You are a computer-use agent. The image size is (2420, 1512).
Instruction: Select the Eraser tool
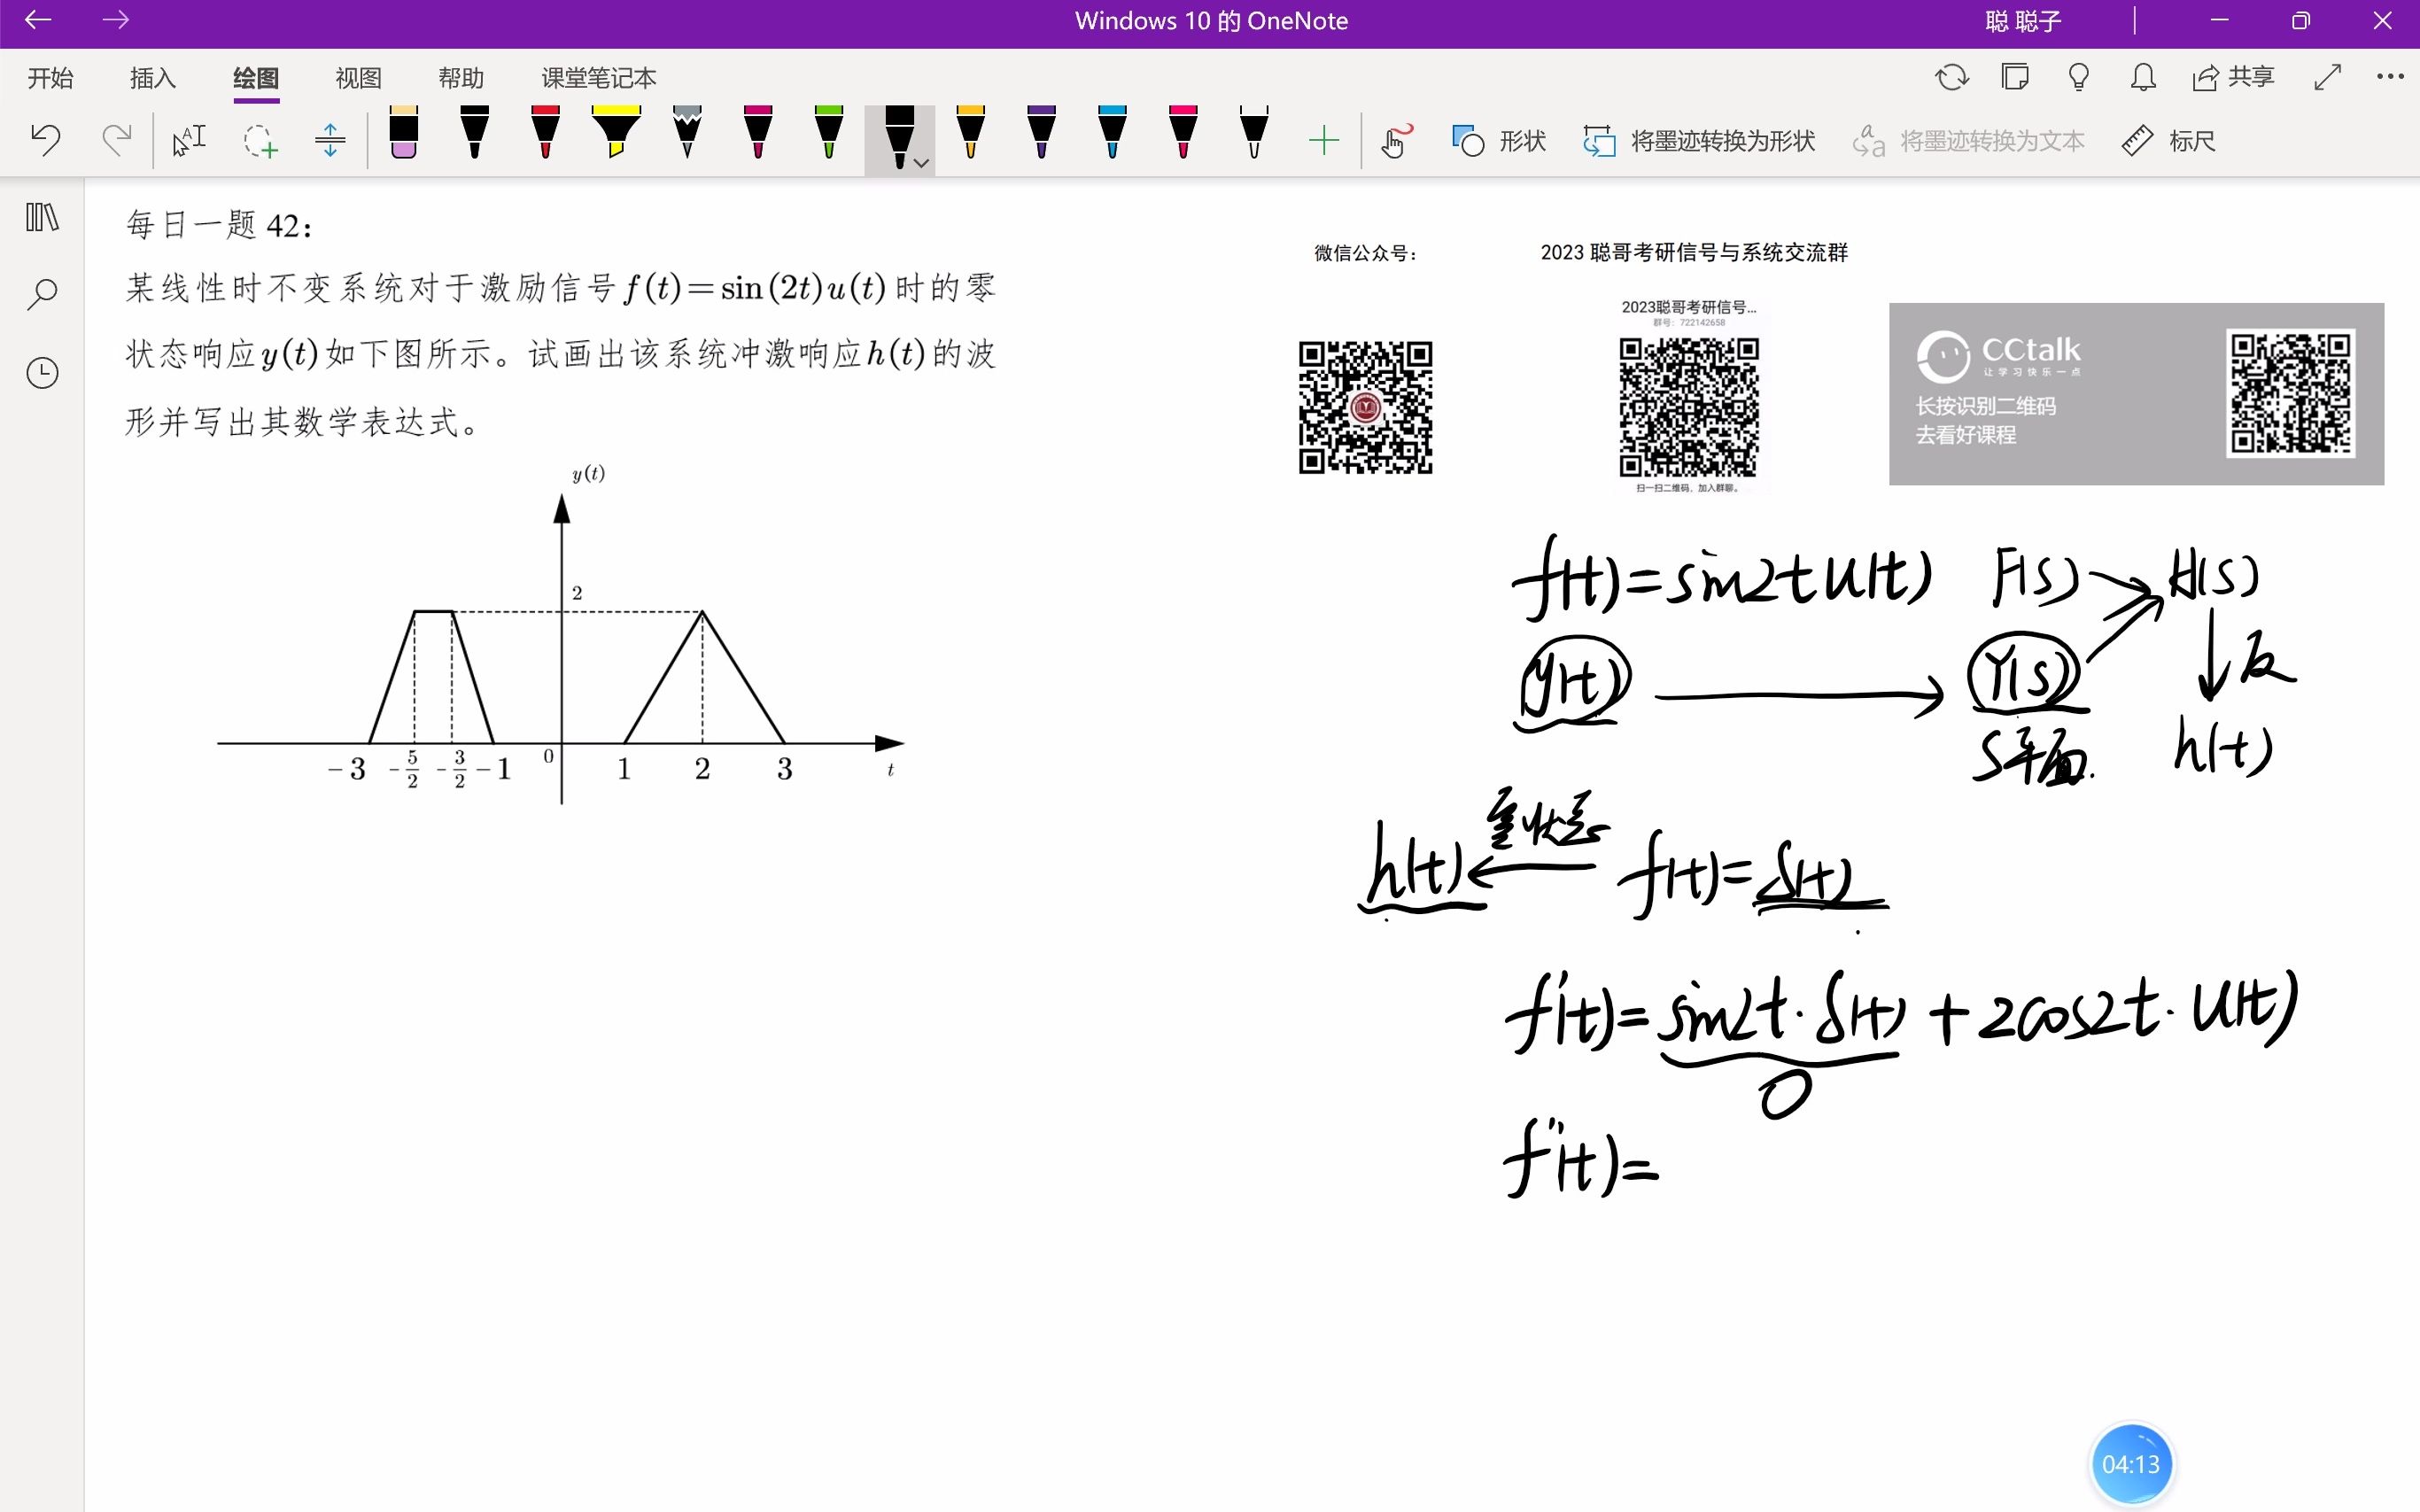point(403,133)
